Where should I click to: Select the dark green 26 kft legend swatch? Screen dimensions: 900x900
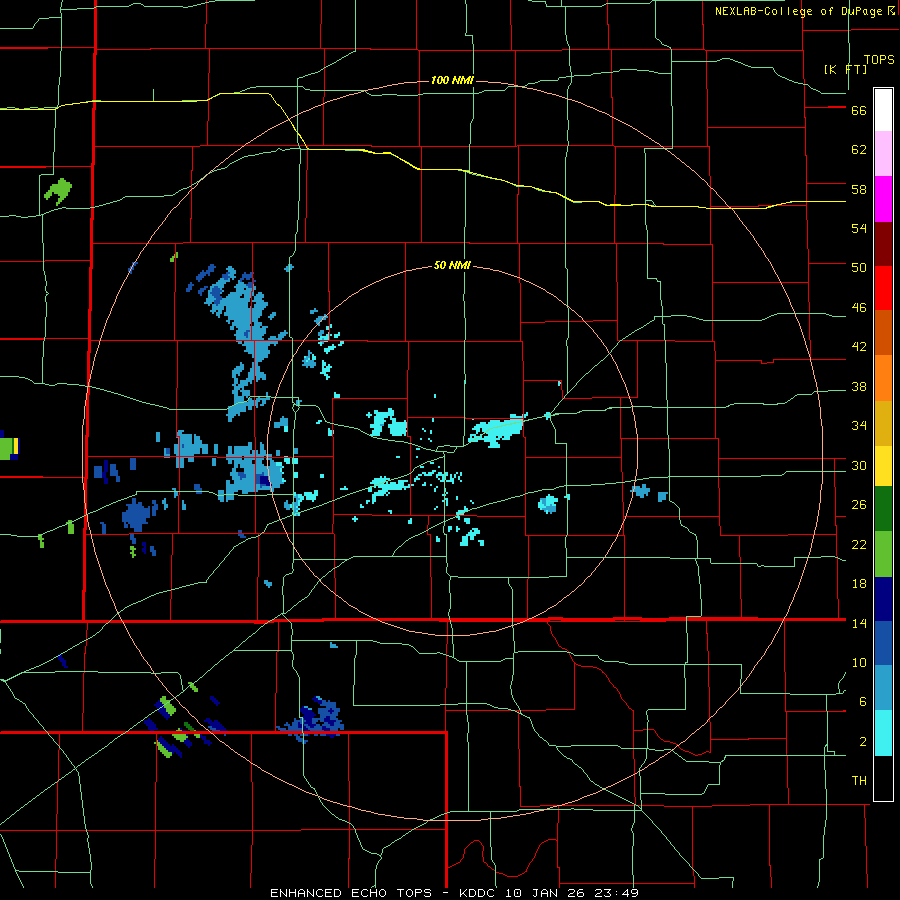(883, 509)
